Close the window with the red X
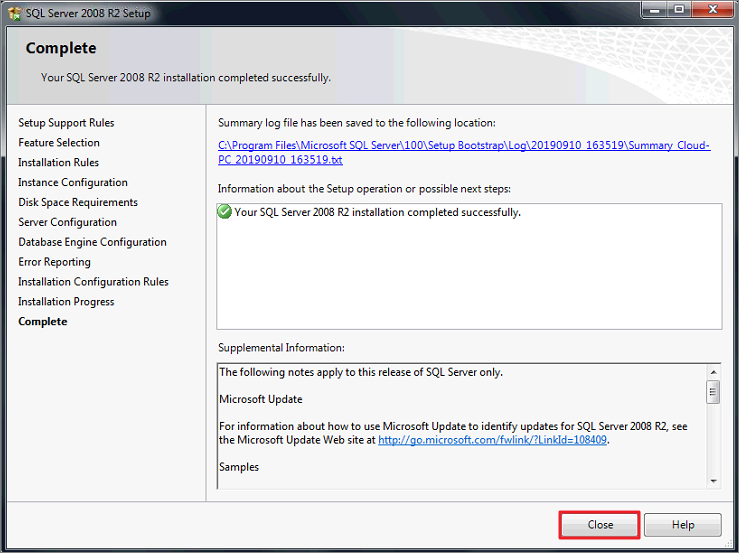This screenshot has height=553, width=739. coord(713,9)
